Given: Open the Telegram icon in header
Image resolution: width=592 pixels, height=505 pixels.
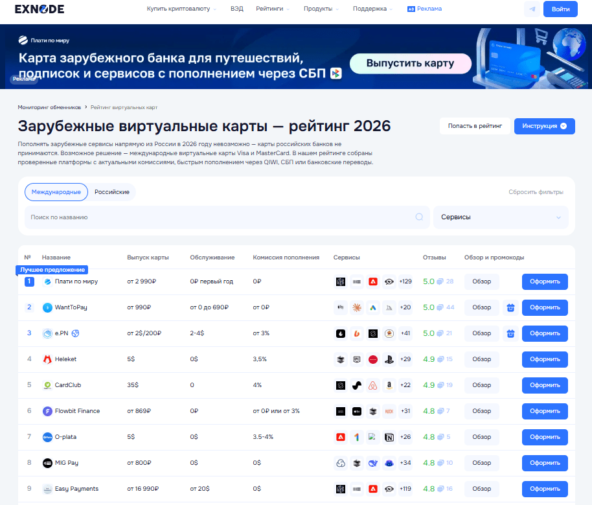Looking at the screenshot, I should [532, 9].
